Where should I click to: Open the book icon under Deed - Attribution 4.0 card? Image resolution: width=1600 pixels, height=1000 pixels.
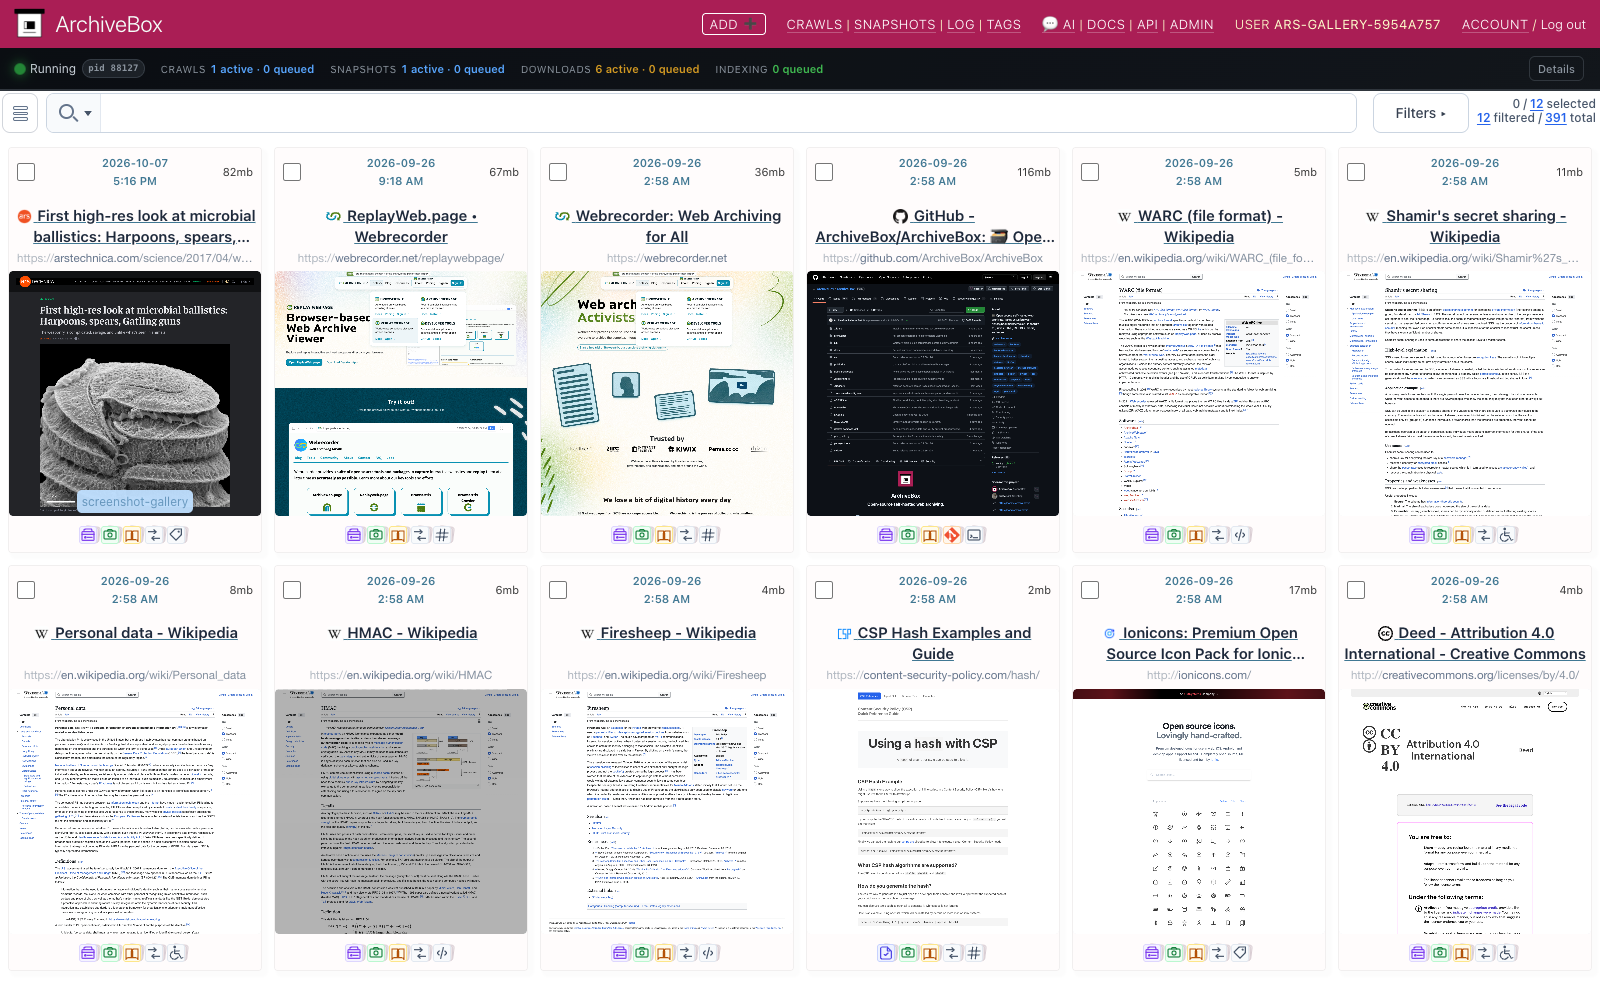[x=1462, y=953]
